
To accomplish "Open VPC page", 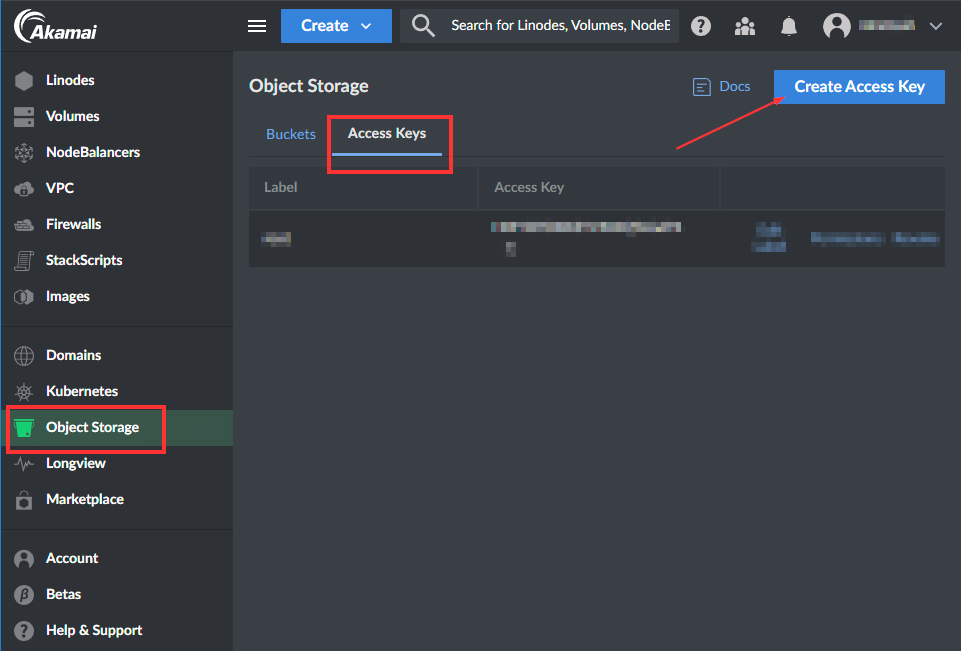I will (59, 188).
